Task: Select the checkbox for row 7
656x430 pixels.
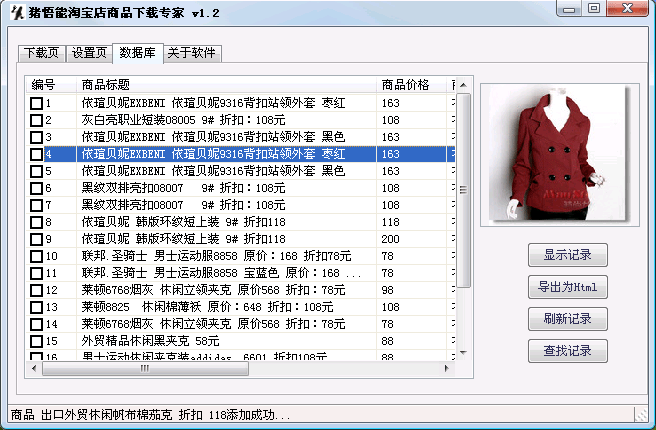Action: 36,205
